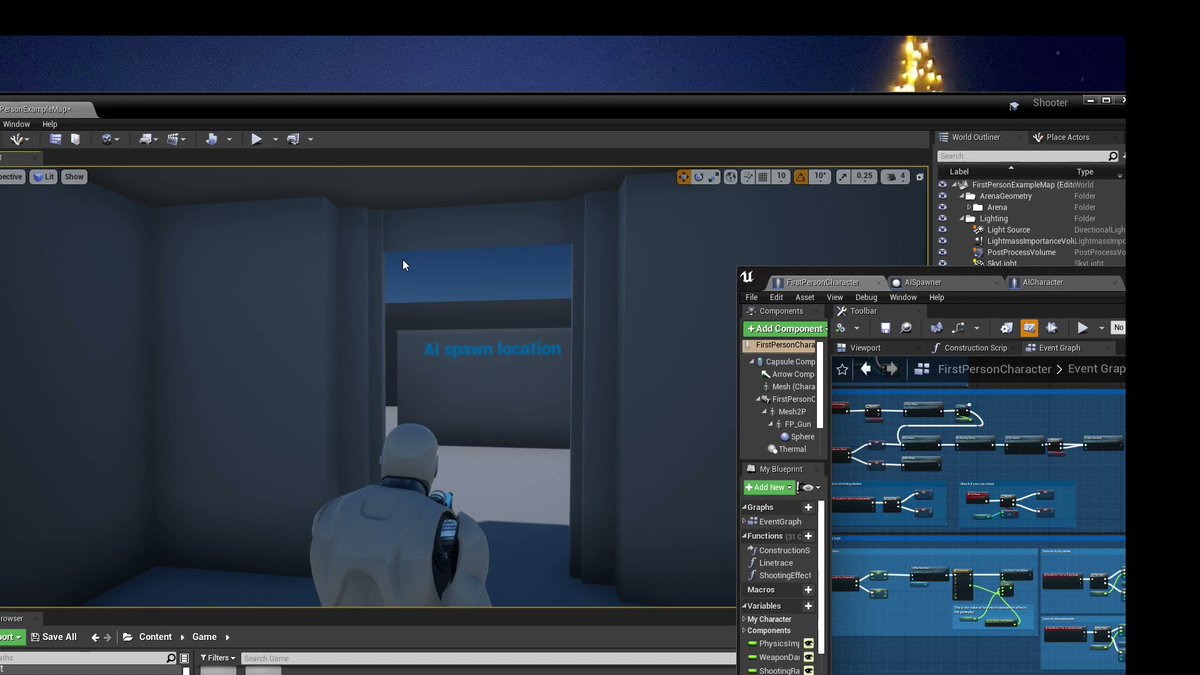Viewport: 1200px width, 675px height.
Task: Select the Marketplace icon in the main toolbar
Action: [x=75, y=138]
